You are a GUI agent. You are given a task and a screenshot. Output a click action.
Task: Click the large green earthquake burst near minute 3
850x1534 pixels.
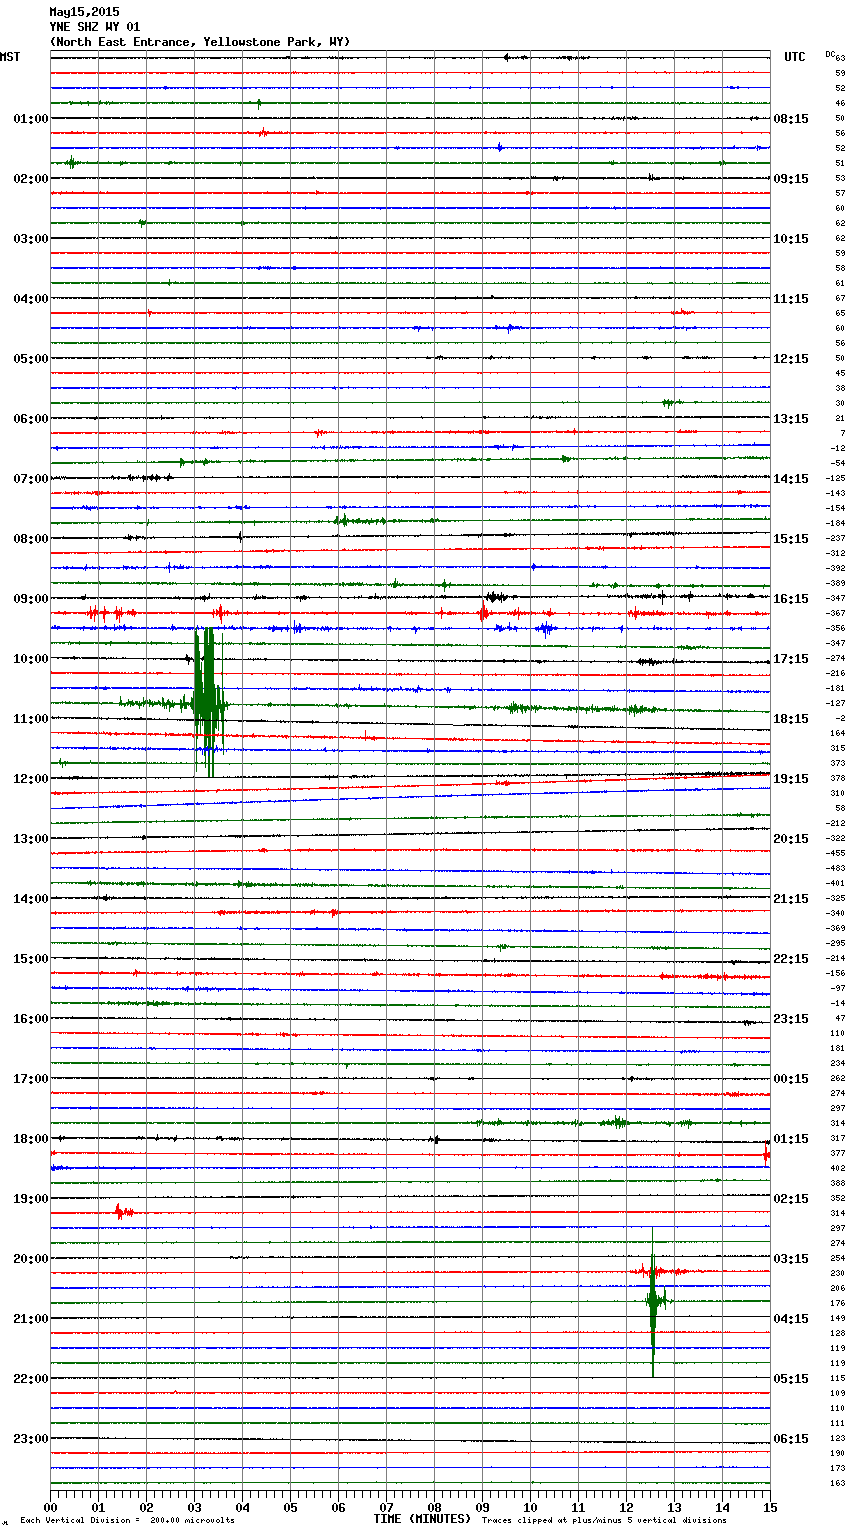207,702
